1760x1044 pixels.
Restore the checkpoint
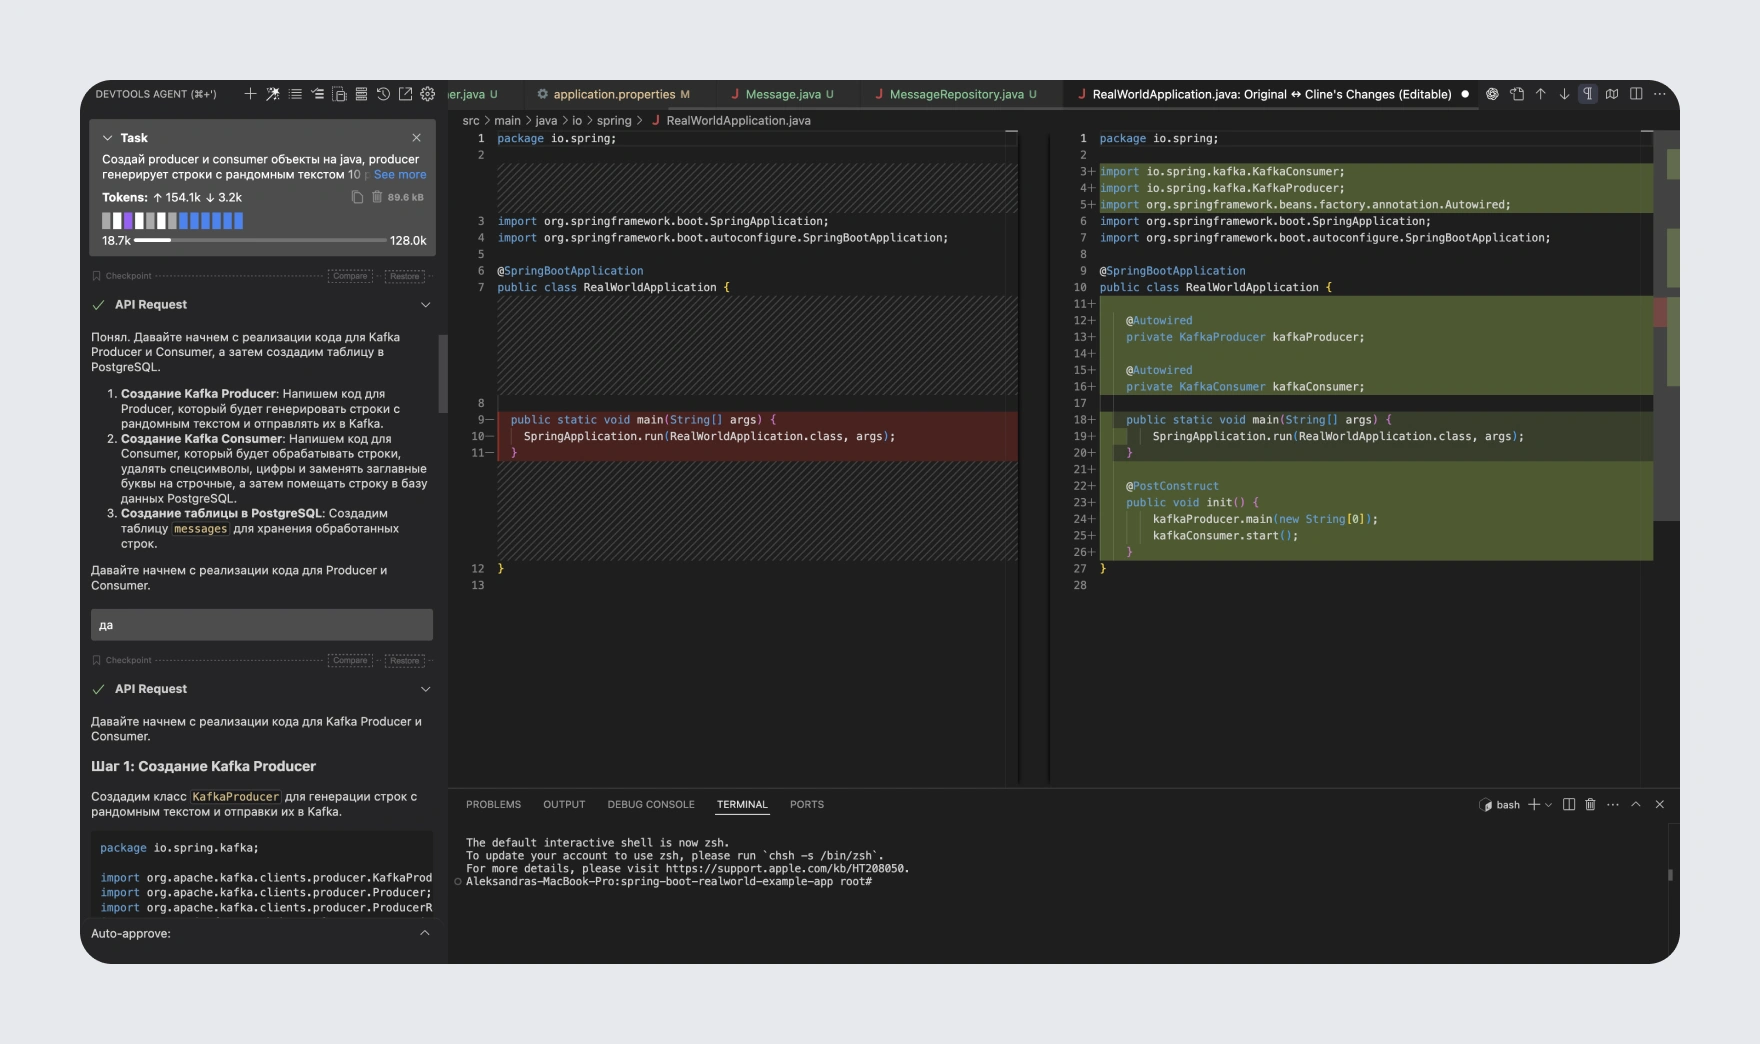pyautogui.click(x=405, y=276)
